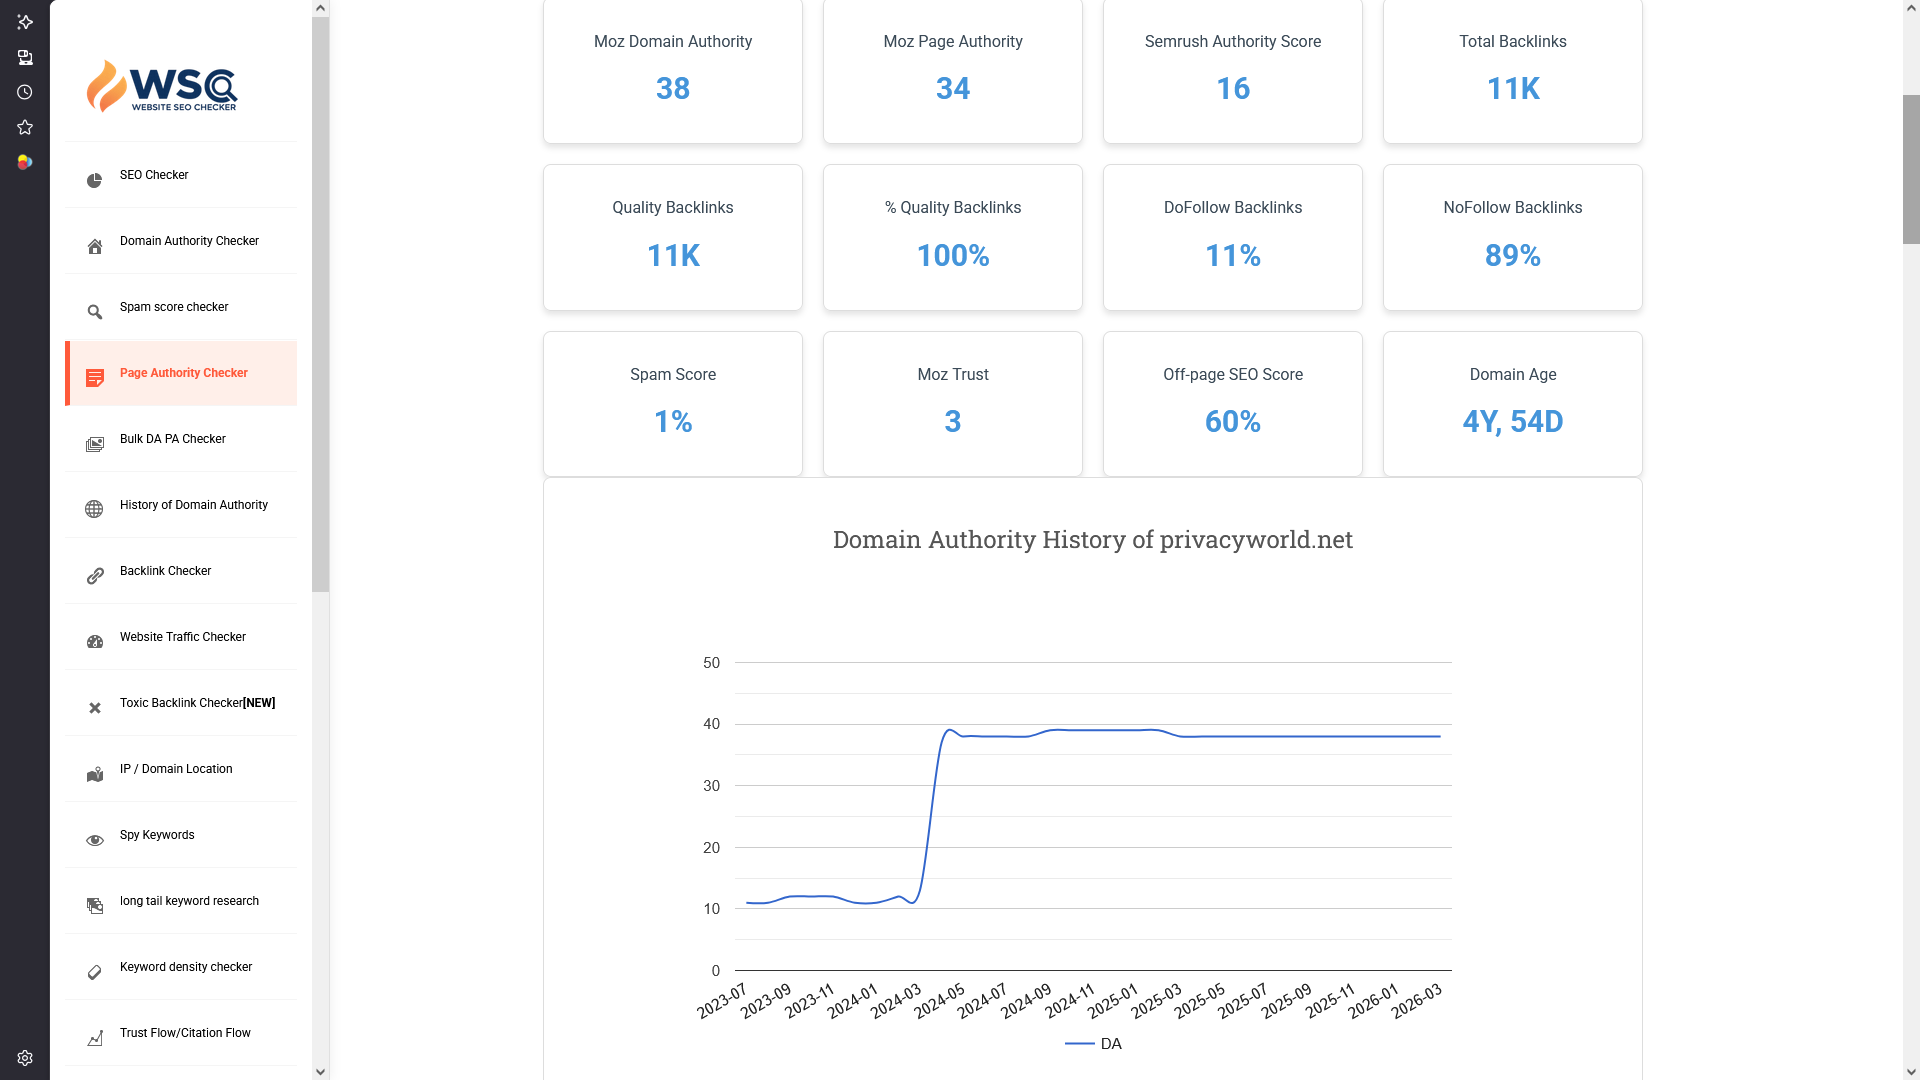Click the Website Traffic Checker gauge icon
Screen dimensions: 1920x1080
pos(94,642)
